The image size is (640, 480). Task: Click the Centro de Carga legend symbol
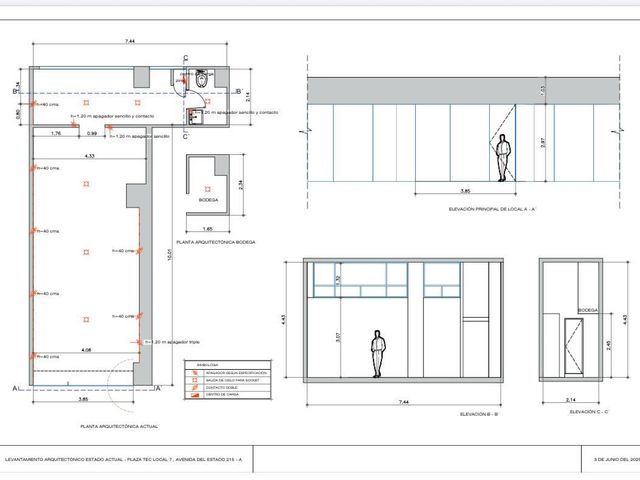coord(196,395)
